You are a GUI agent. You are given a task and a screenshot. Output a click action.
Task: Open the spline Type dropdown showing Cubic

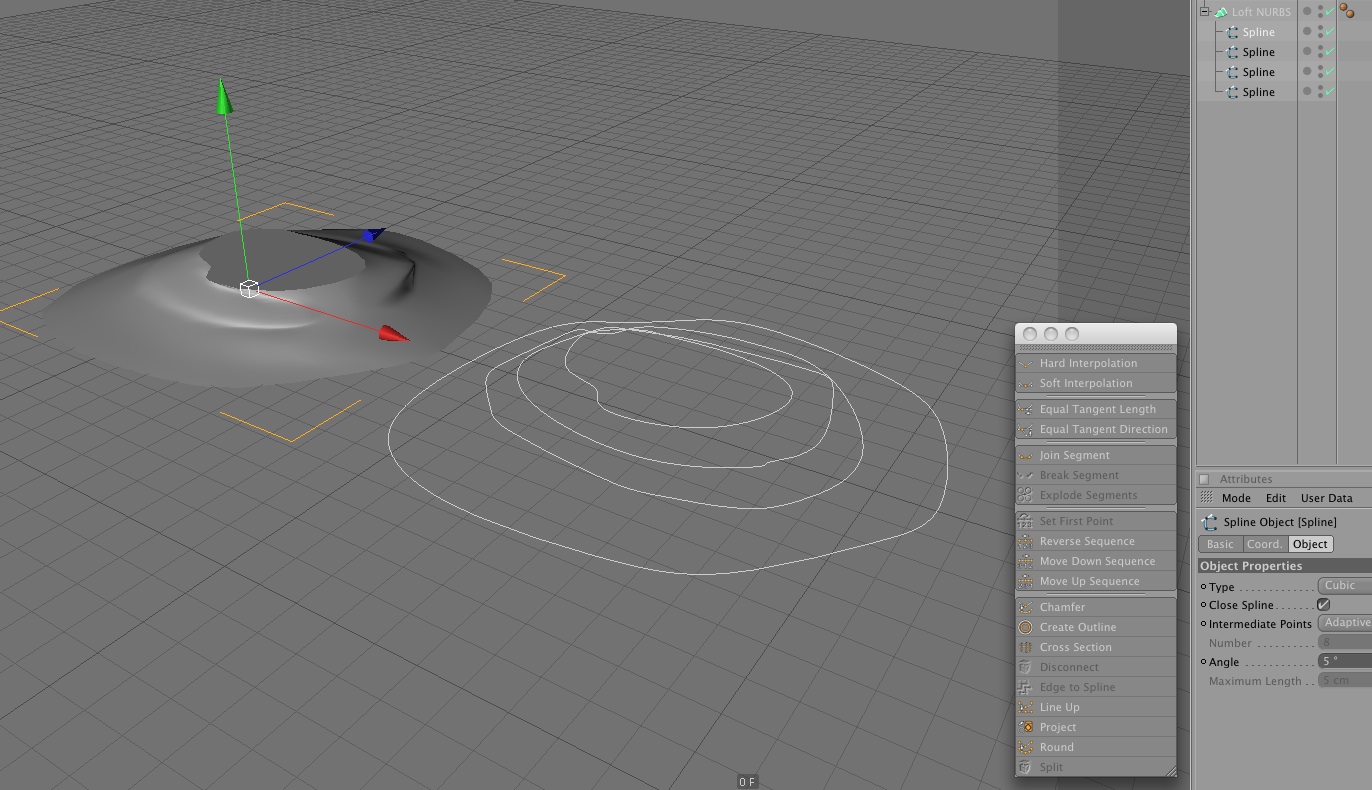point(1344,586)
